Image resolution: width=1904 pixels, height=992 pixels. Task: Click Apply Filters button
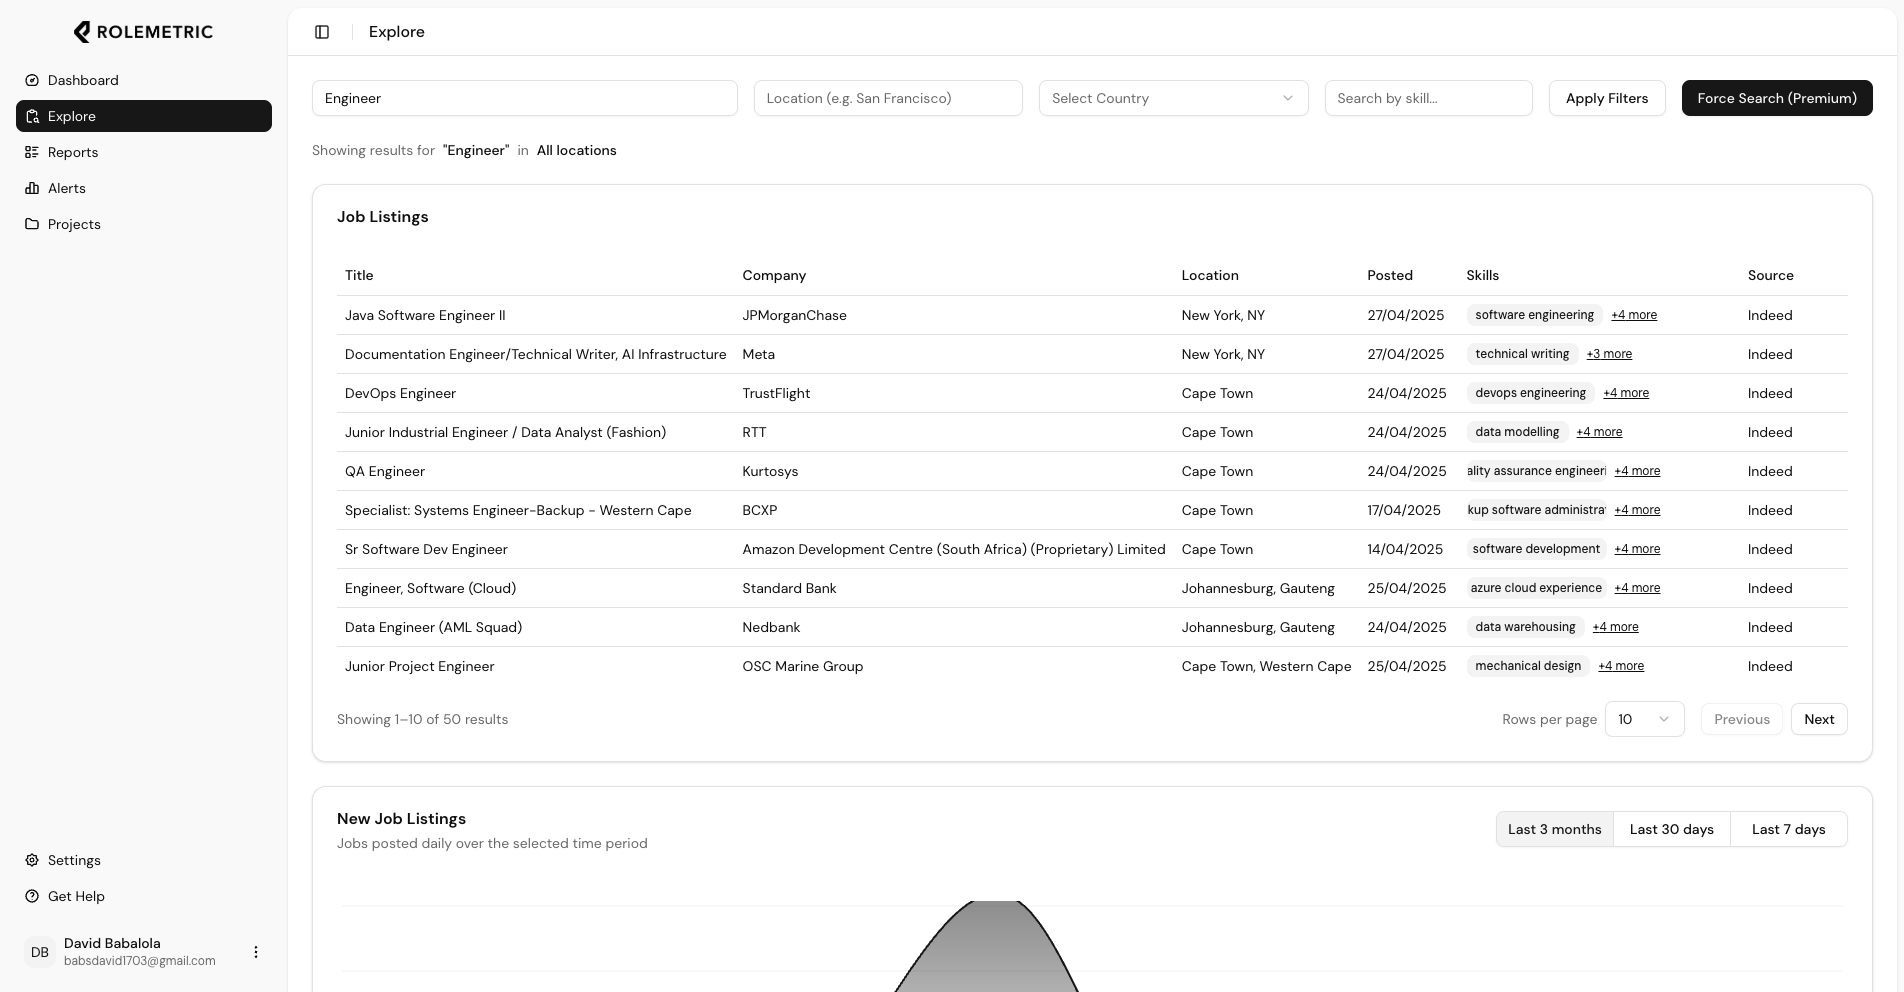click(x=1607, y=98)
